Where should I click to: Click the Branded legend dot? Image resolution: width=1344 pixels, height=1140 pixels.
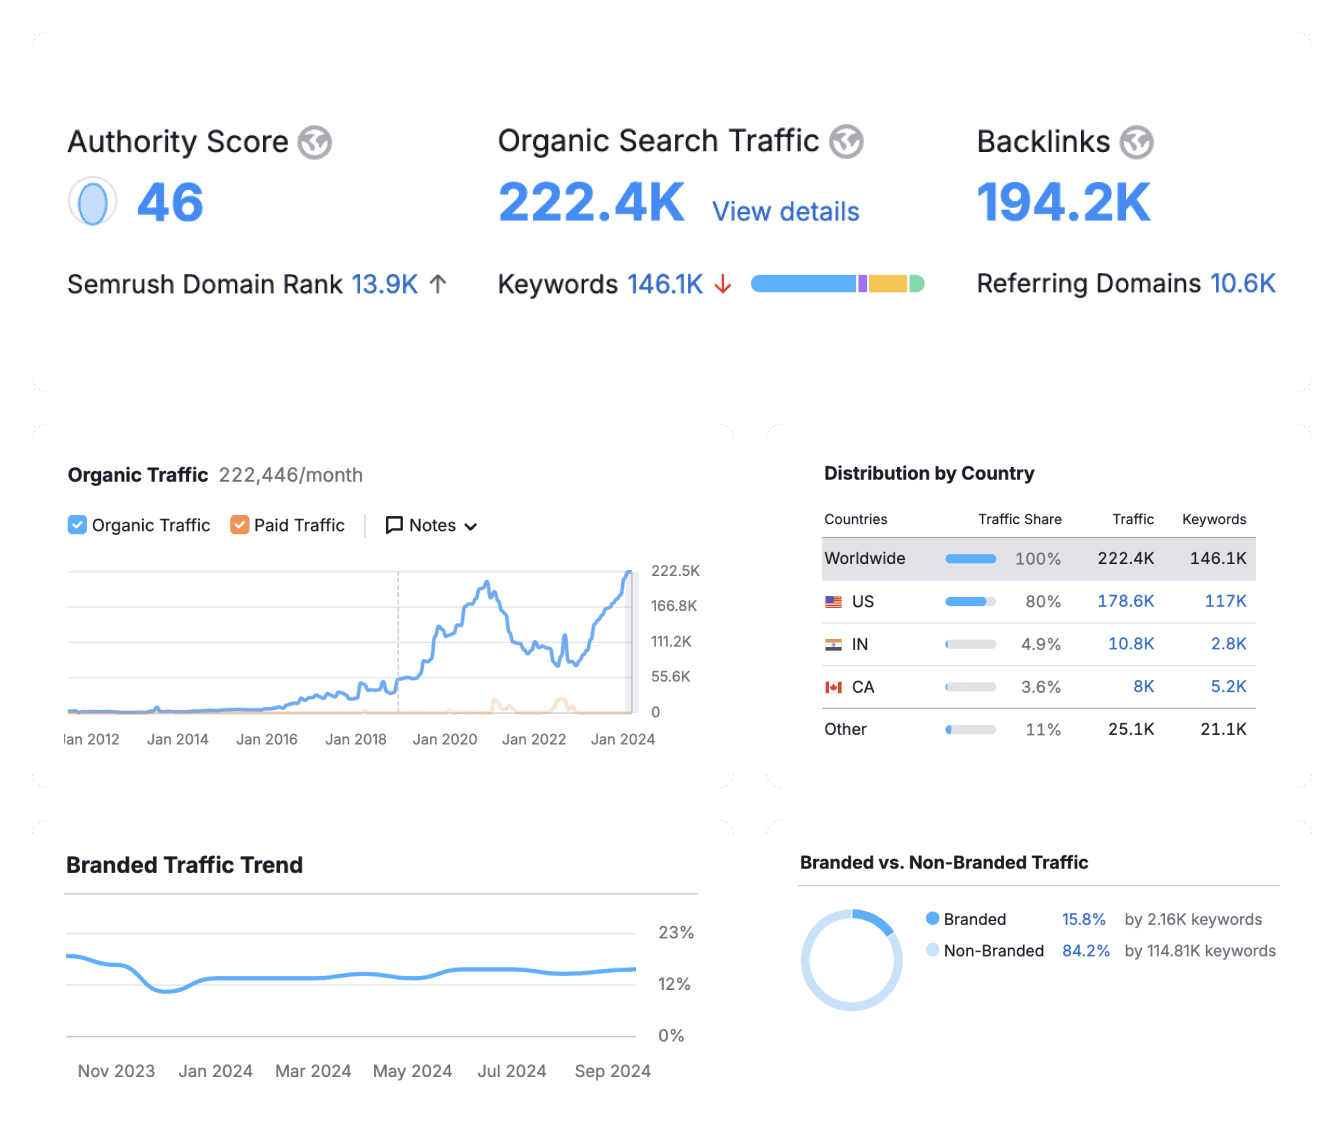click(932, 918)
